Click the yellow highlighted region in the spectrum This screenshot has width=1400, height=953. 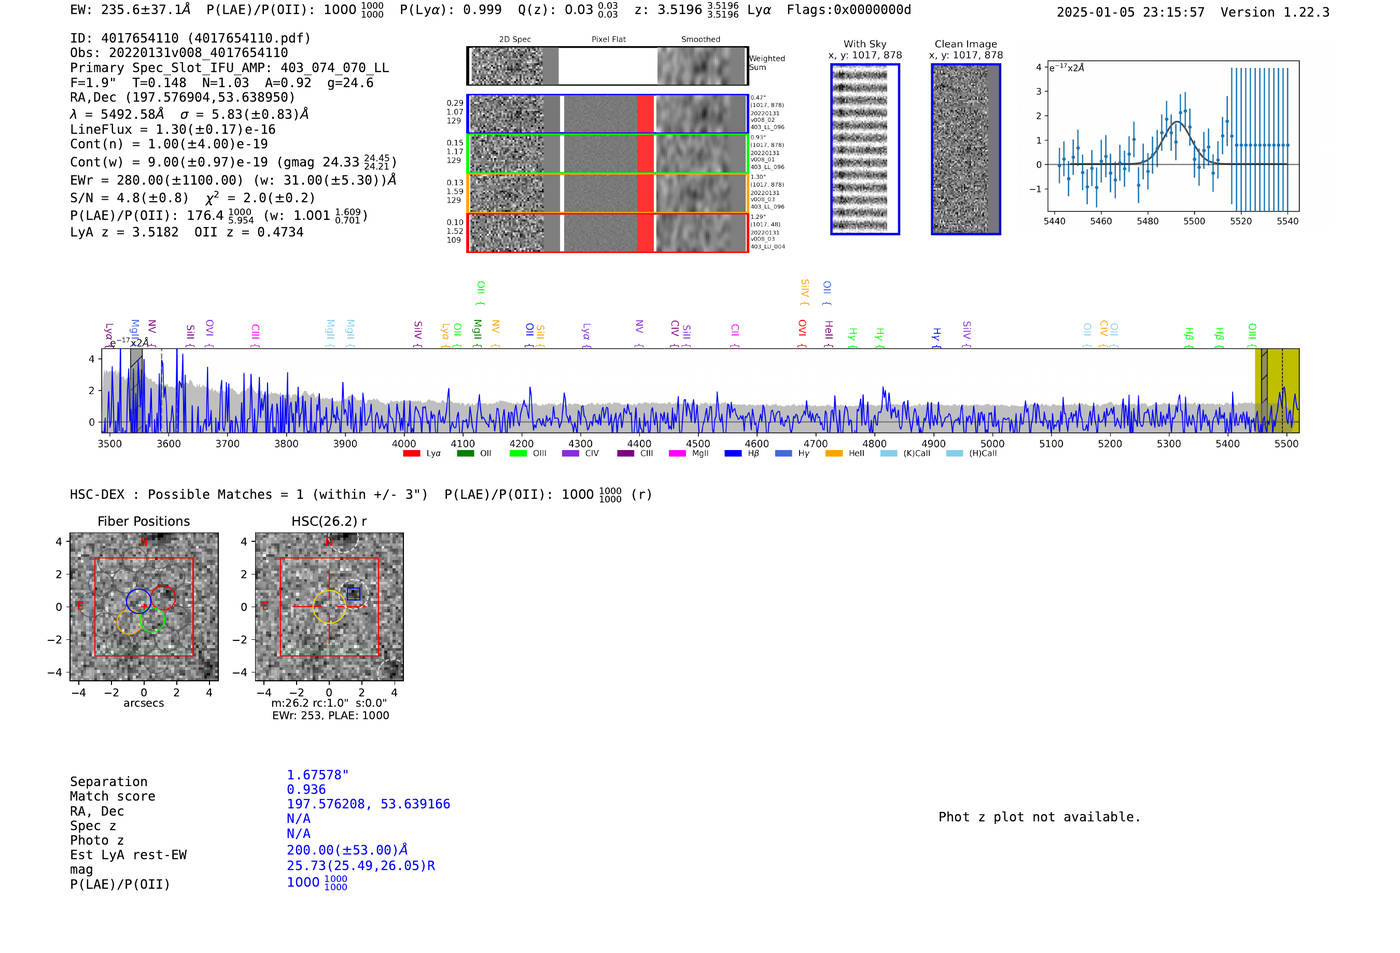tap(1277, 390)
